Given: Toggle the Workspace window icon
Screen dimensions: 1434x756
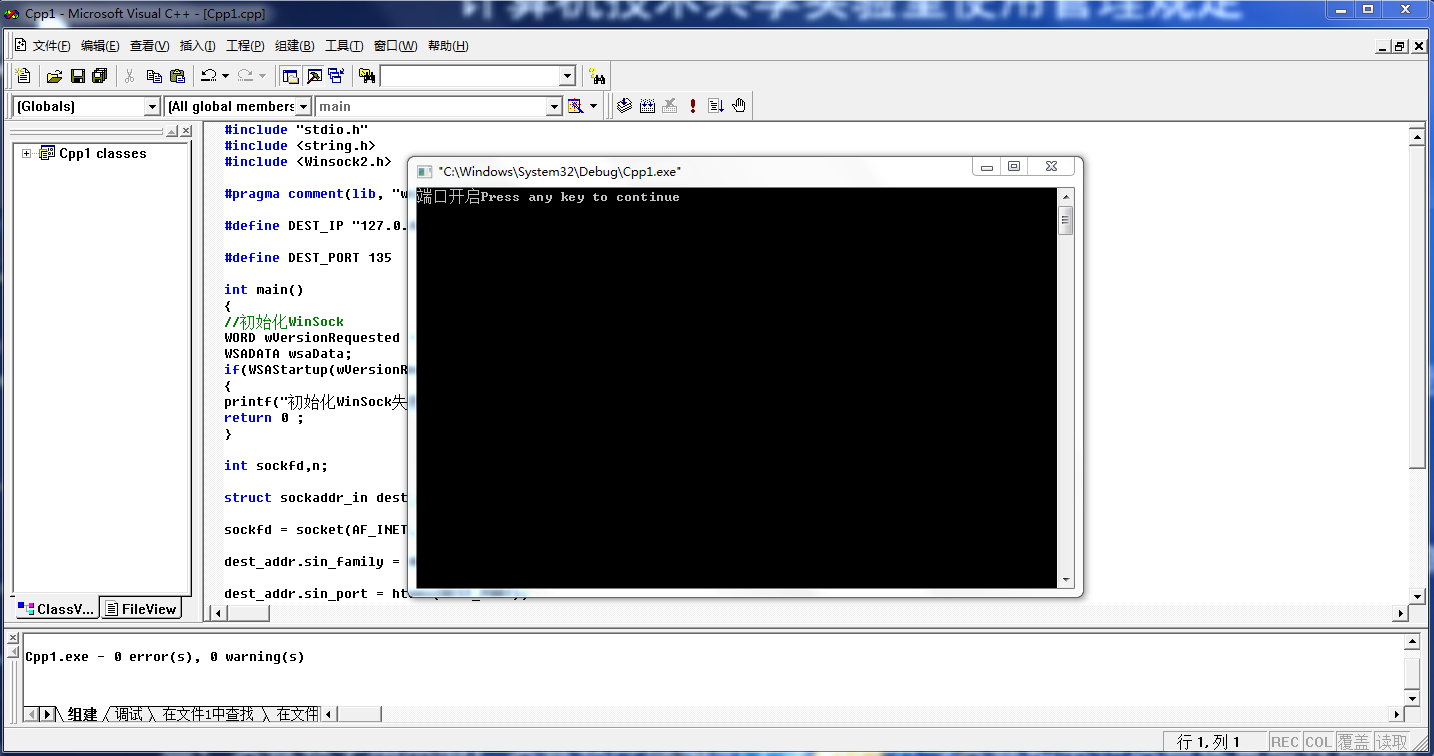Looking at the screenshot, I should [290, 76].
